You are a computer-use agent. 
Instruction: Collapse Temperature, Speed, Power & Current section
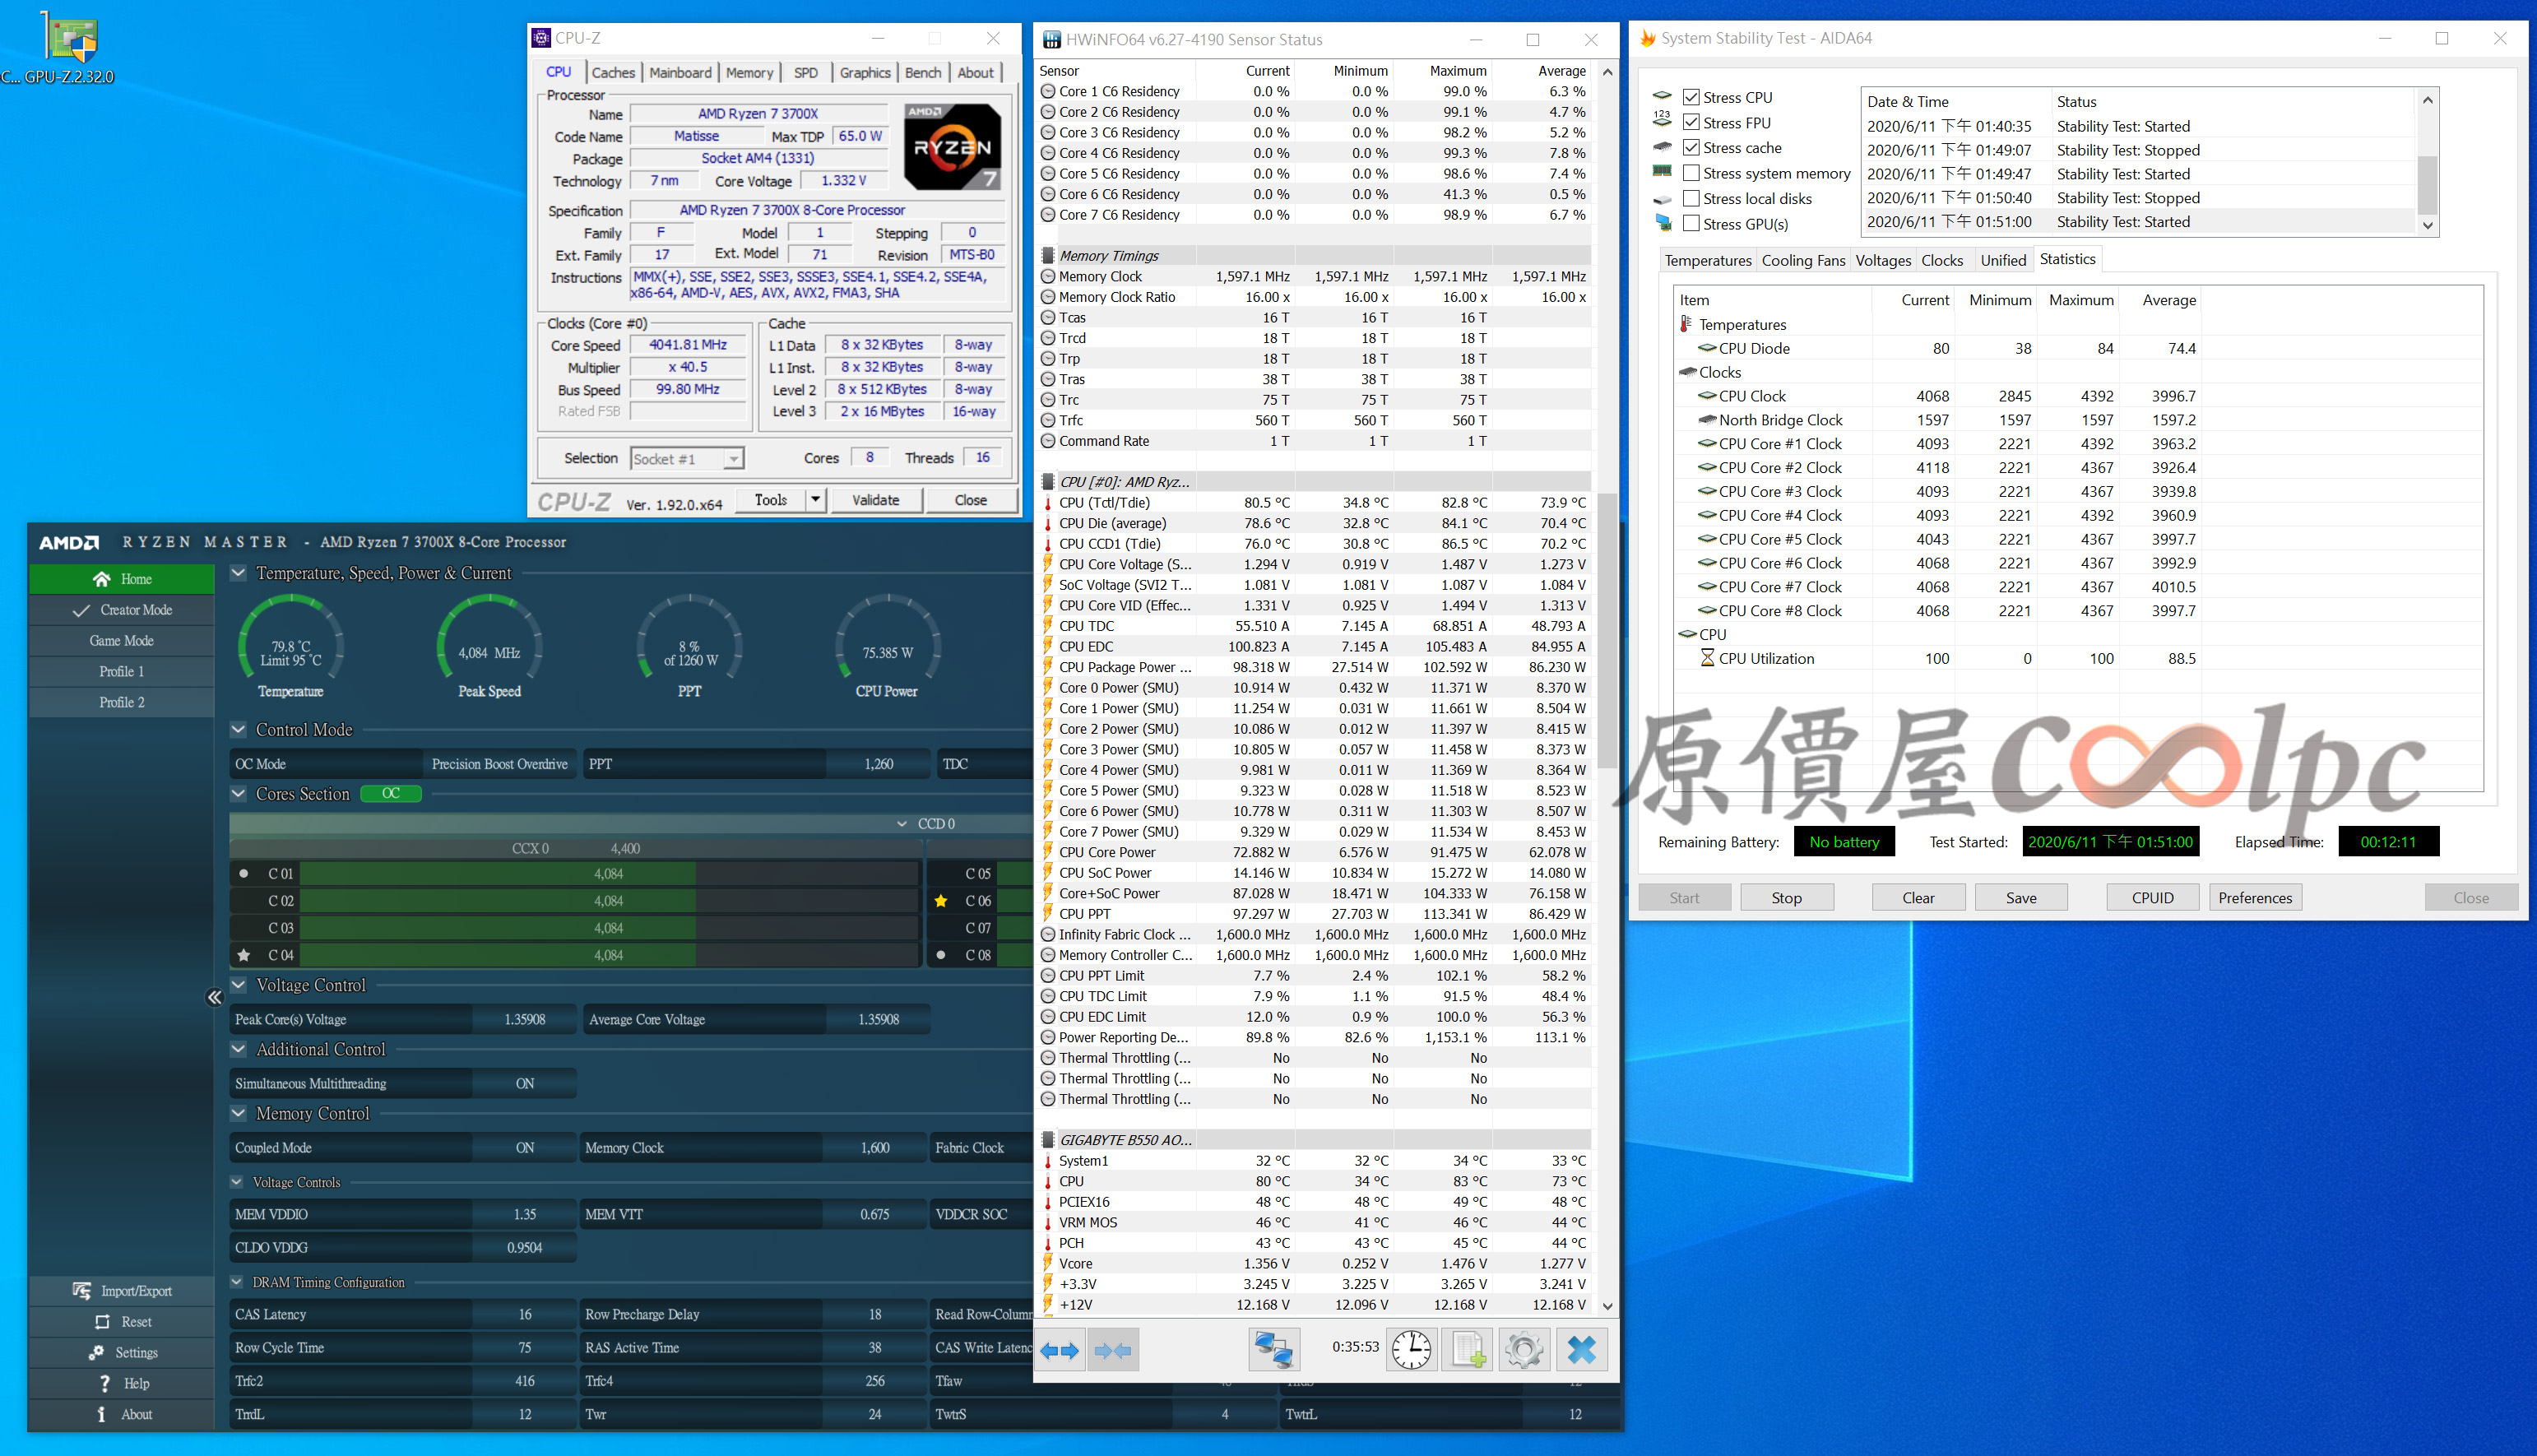238,573
